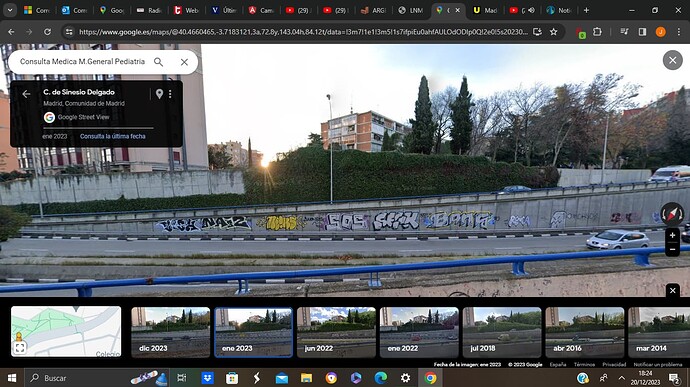Viewport: 690px width, 387px height.
Task: Click the browser forward arrow
Action: [x=29, y=32]
